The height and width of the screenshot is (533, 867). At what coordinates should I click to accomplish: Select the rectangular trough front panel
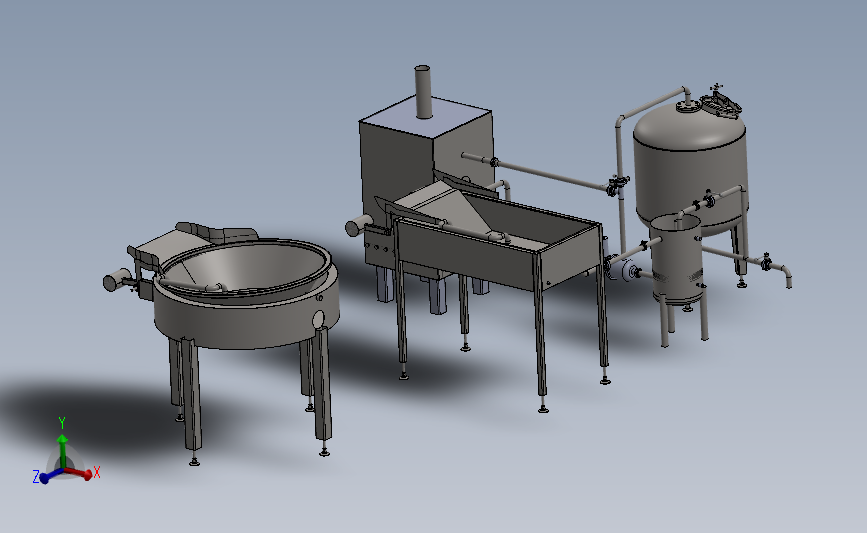click(x=467, y=254)
